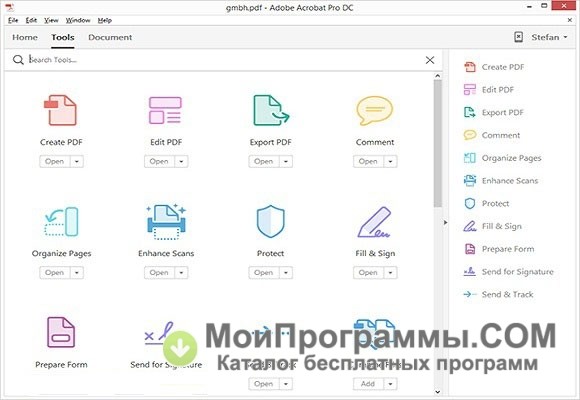Click the Create PDF icon in right sidebar
The height and width of the screenshot is (400, 580).
[470, 67]
